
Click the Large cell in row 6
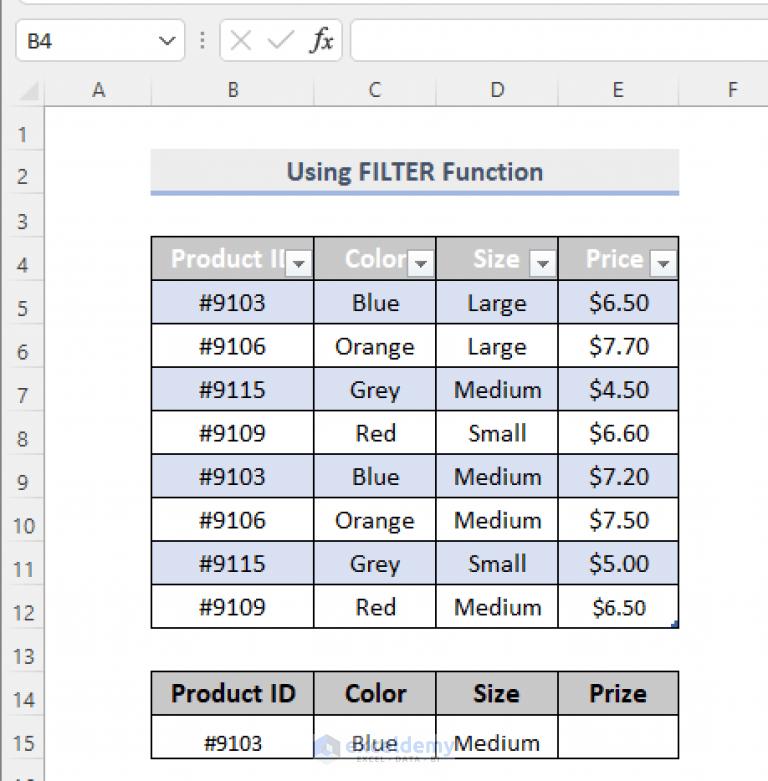pos(497,346)
